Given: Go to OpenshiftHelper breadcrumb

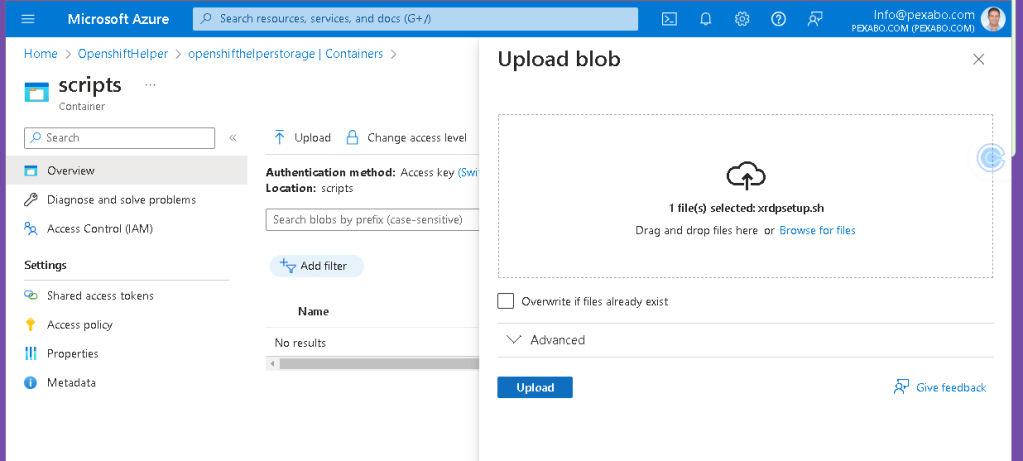Looking at the screenshot, I should (123, 54).
